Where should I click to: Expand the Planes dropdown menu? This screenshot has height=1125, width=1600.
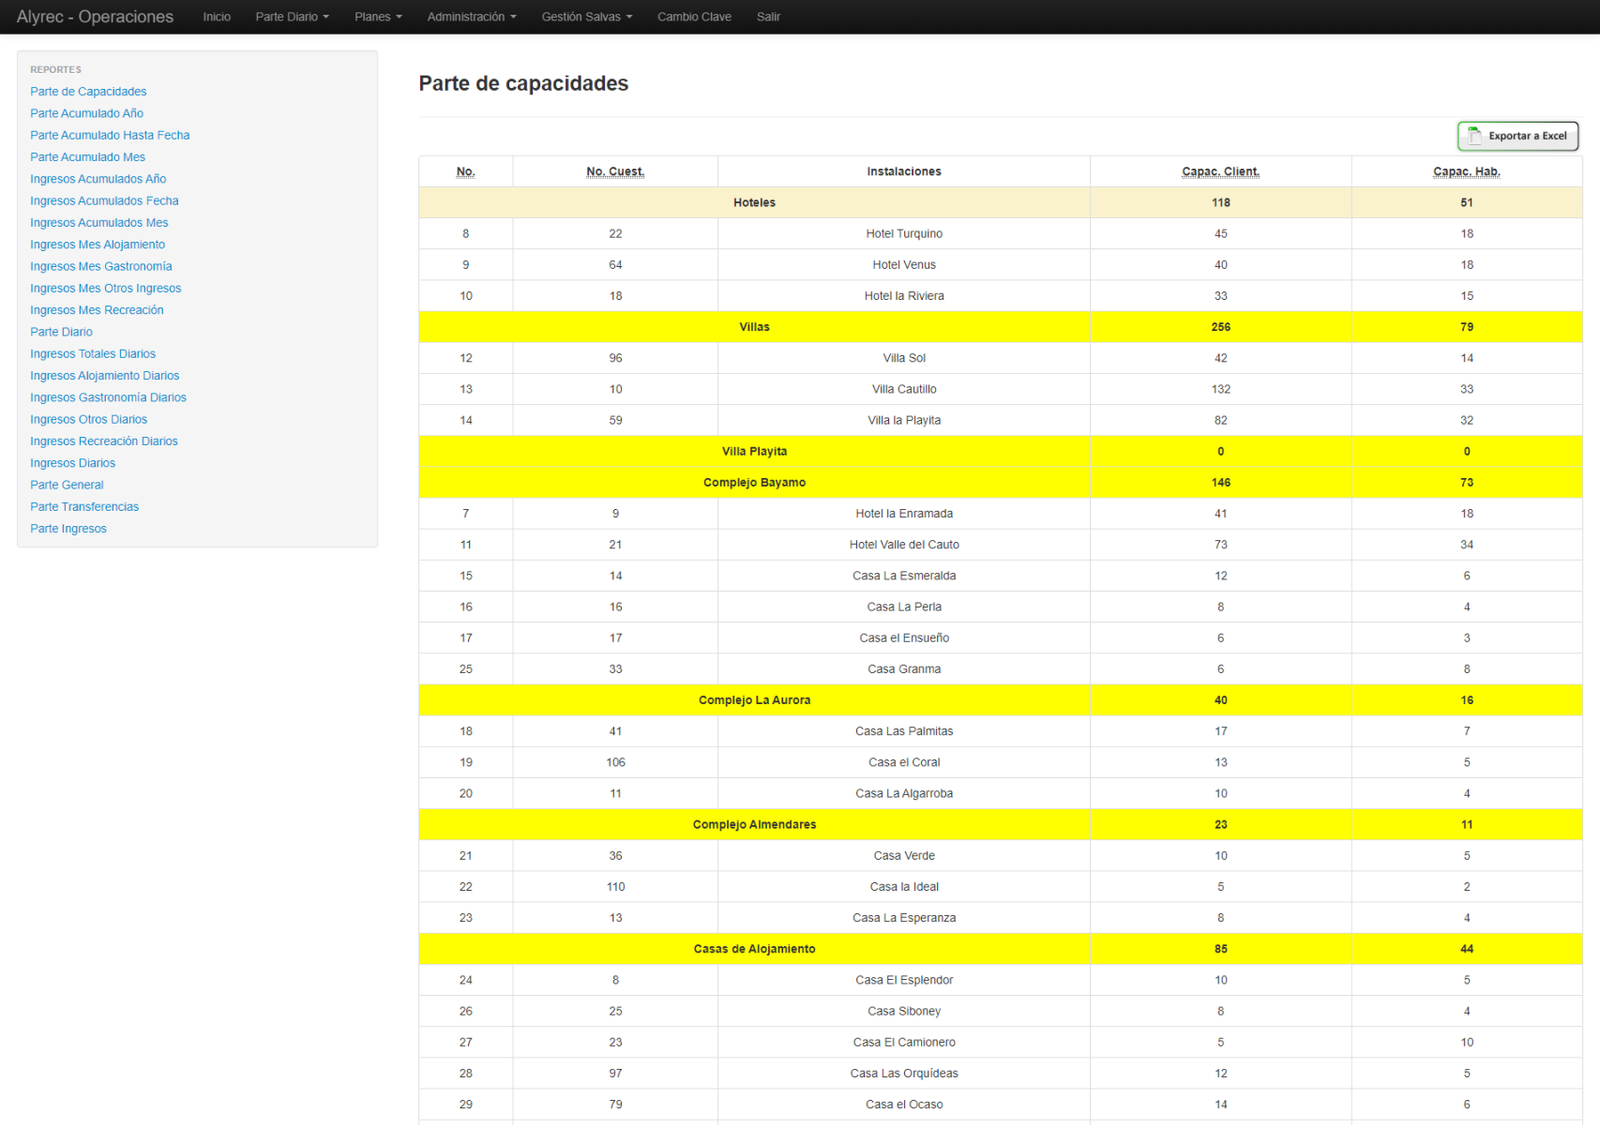point(378,17)
